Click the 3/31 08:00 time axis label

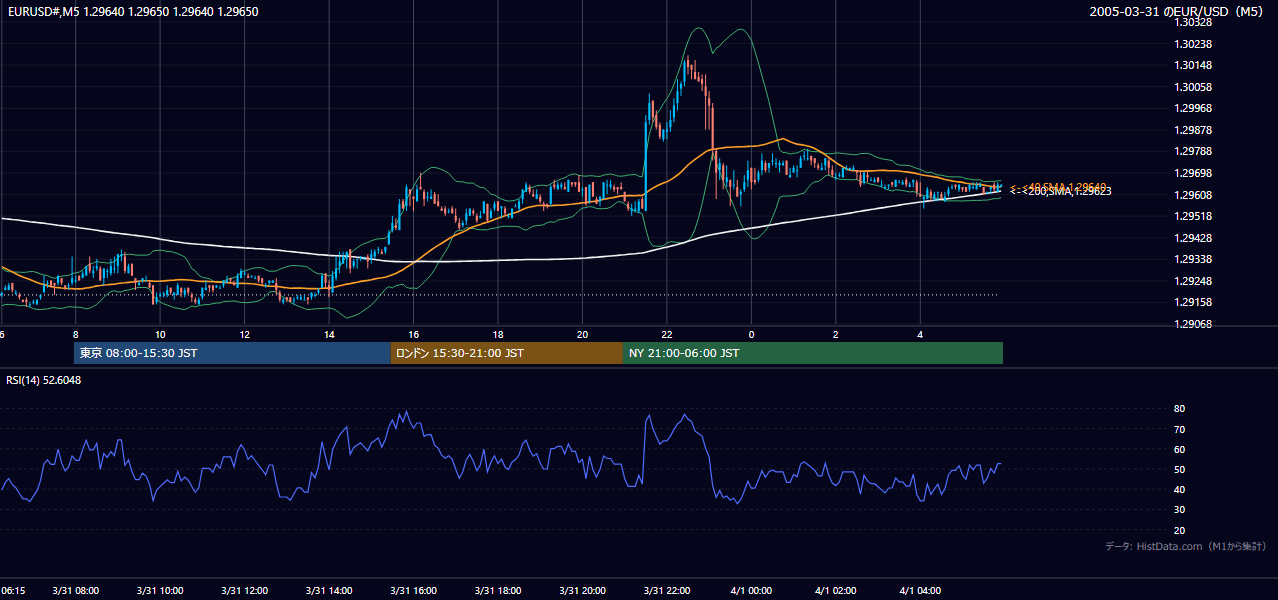click(x=75, y=591)
